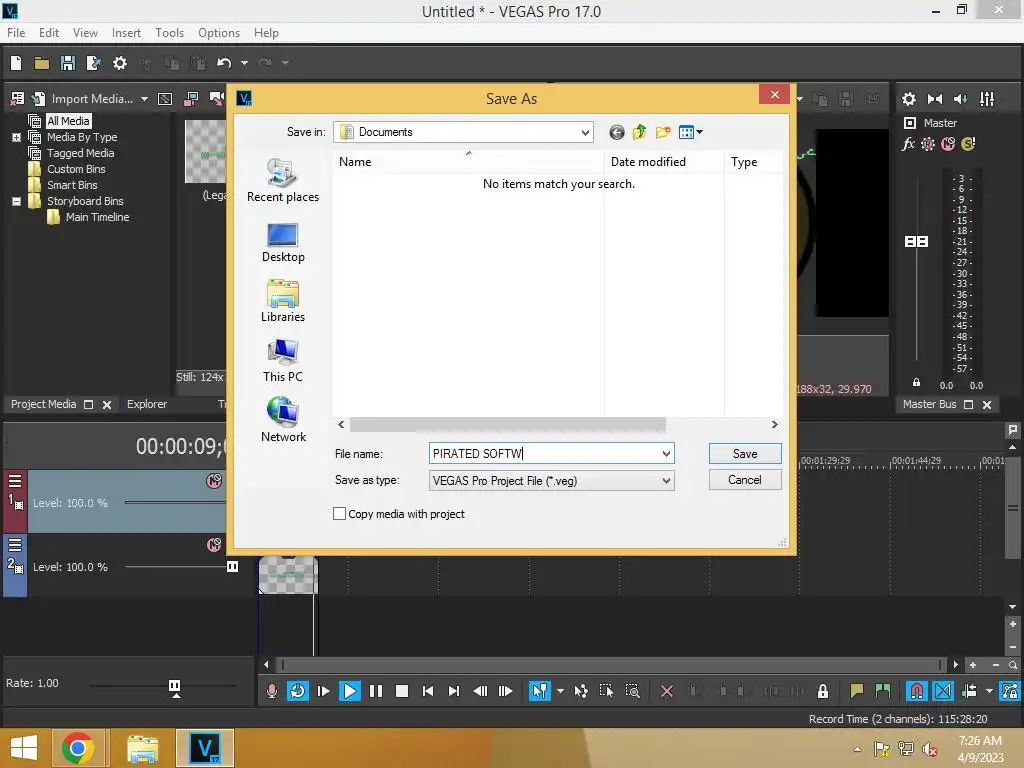Collapse the Storyboard Bins tree node
The width and height of the screenshot is (1024, 768).
pyautogui.click(x=16, y=202)
